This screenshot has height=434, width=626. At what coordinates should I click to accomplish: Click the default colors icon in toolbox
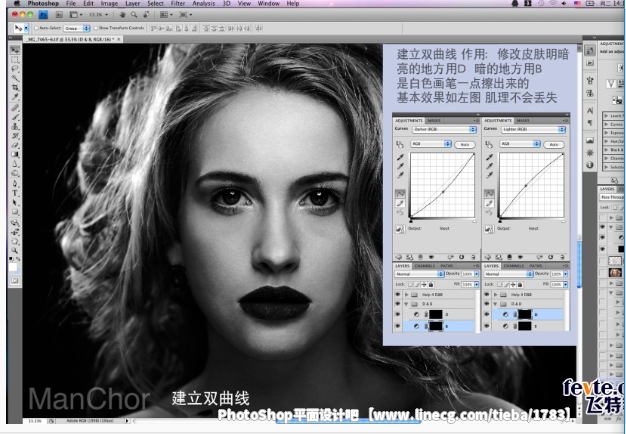coord(11,259)
